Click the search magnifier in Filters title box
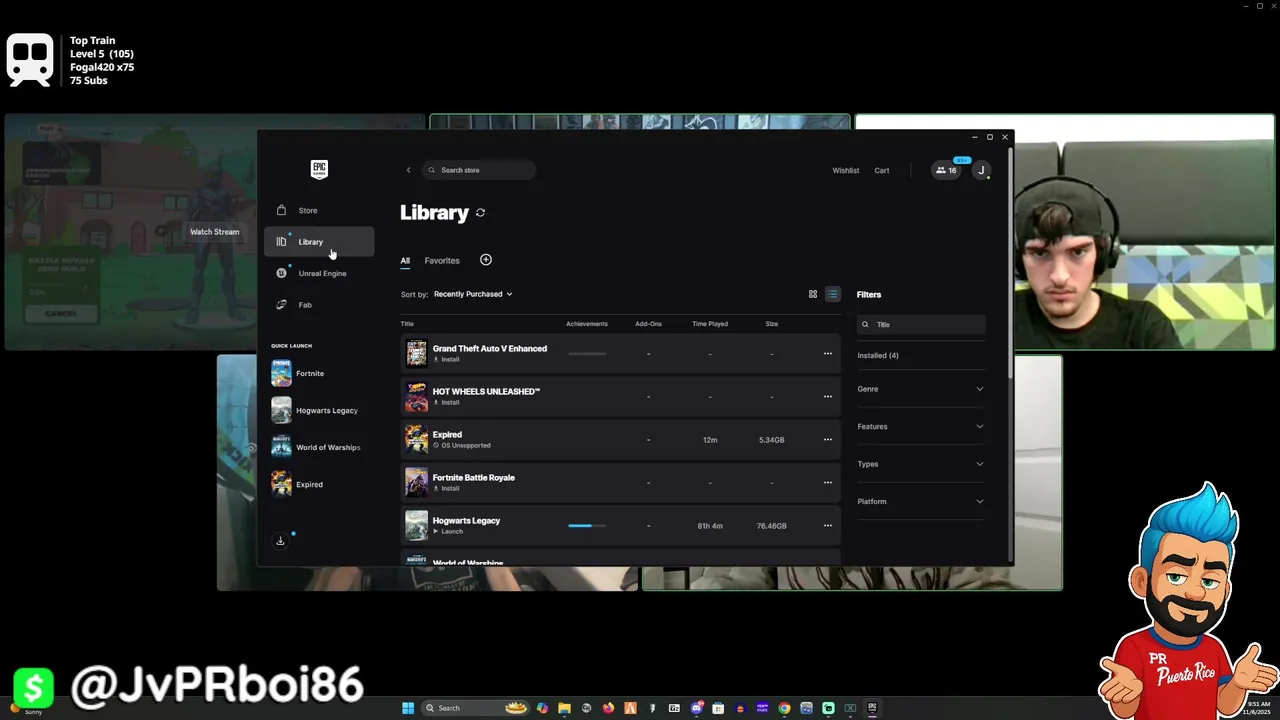Image resolution: width=1280 pixels, height=720 pixels. coord(865,325)
